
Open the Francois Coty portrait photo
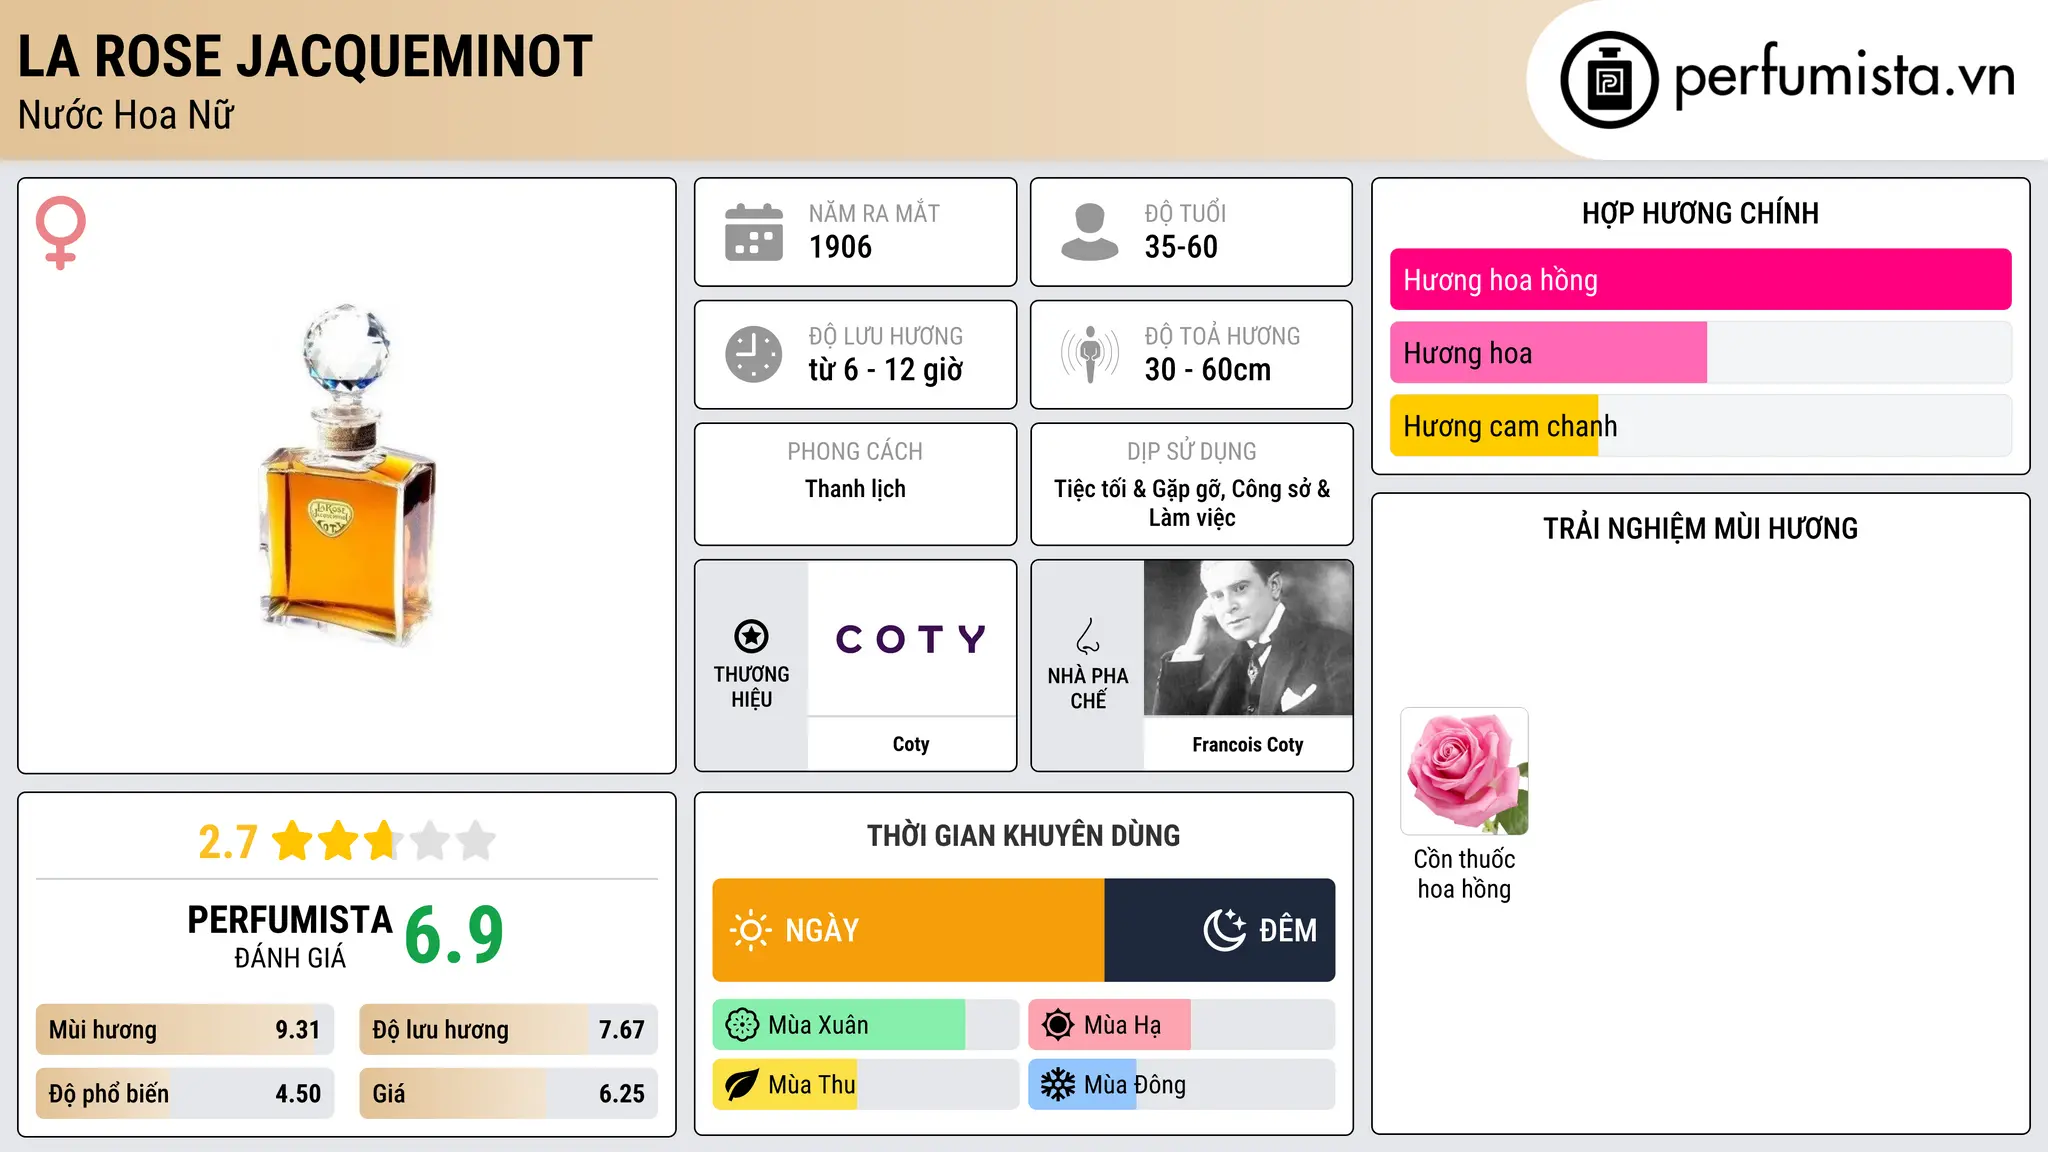pyautogui.click(x=1248, y=638)
